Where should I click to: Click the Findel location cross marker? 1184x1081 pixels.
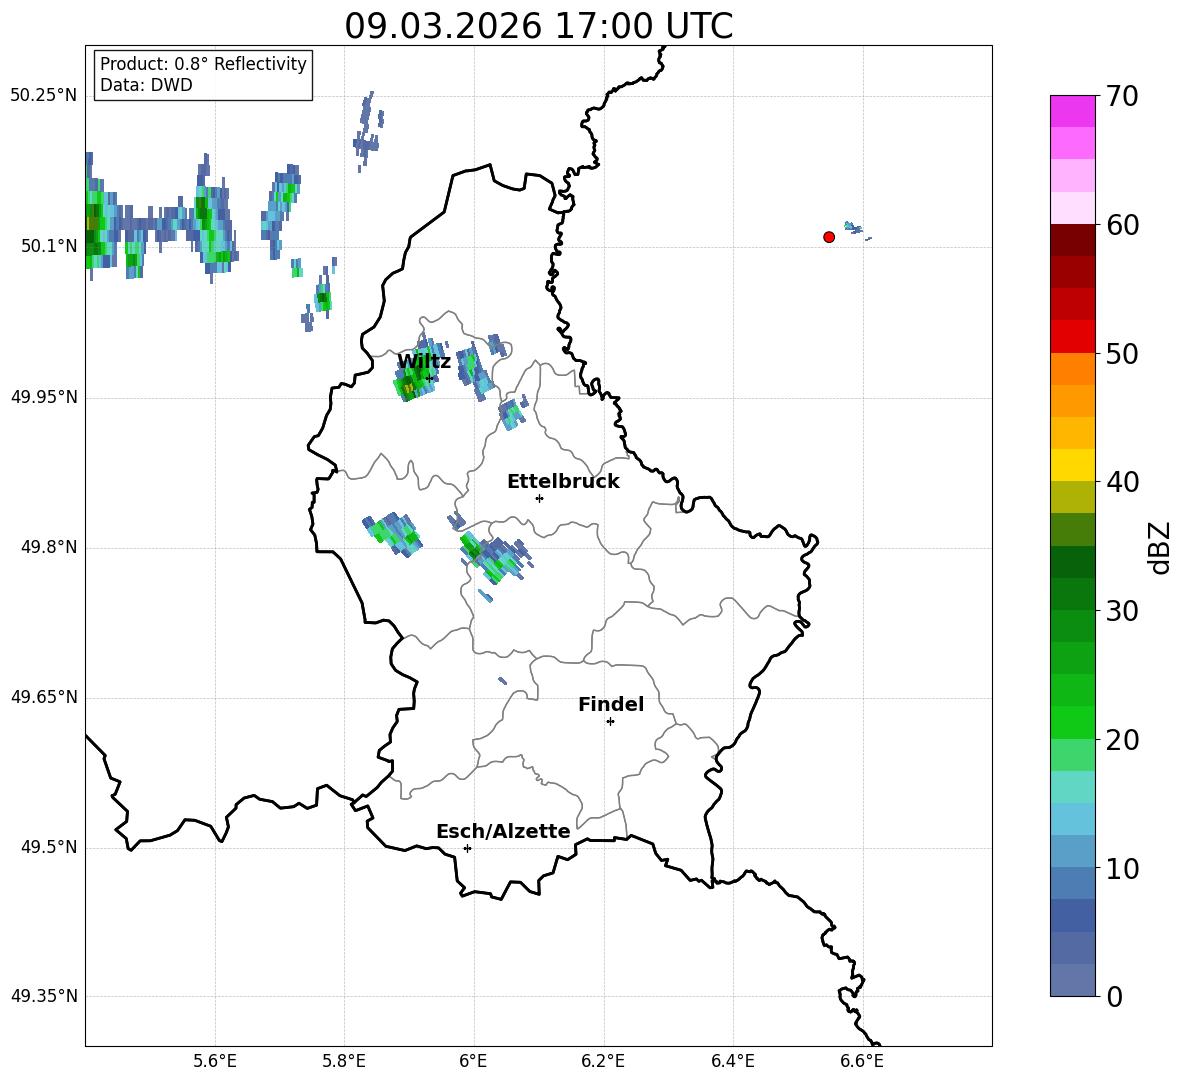click(610, 721)
